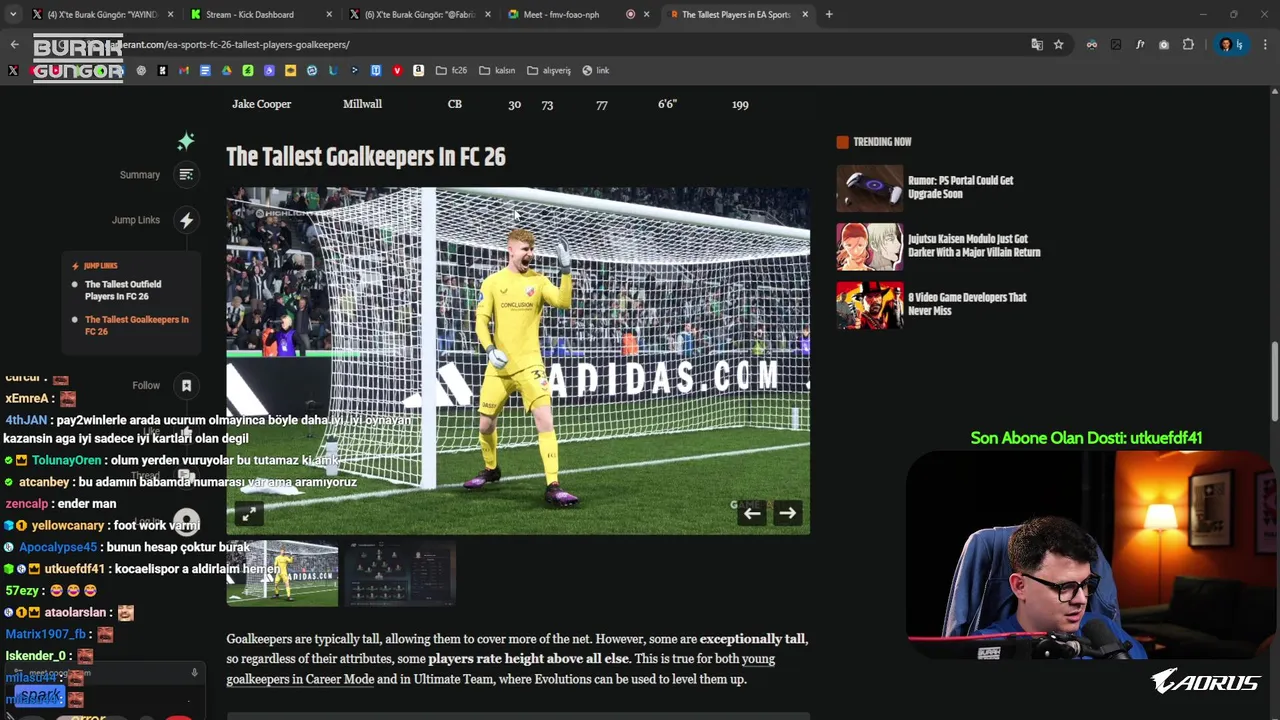Open the Google Docs bookmark icon
The width and height of the screenshot is (1280, 720).
click(205, 70)
